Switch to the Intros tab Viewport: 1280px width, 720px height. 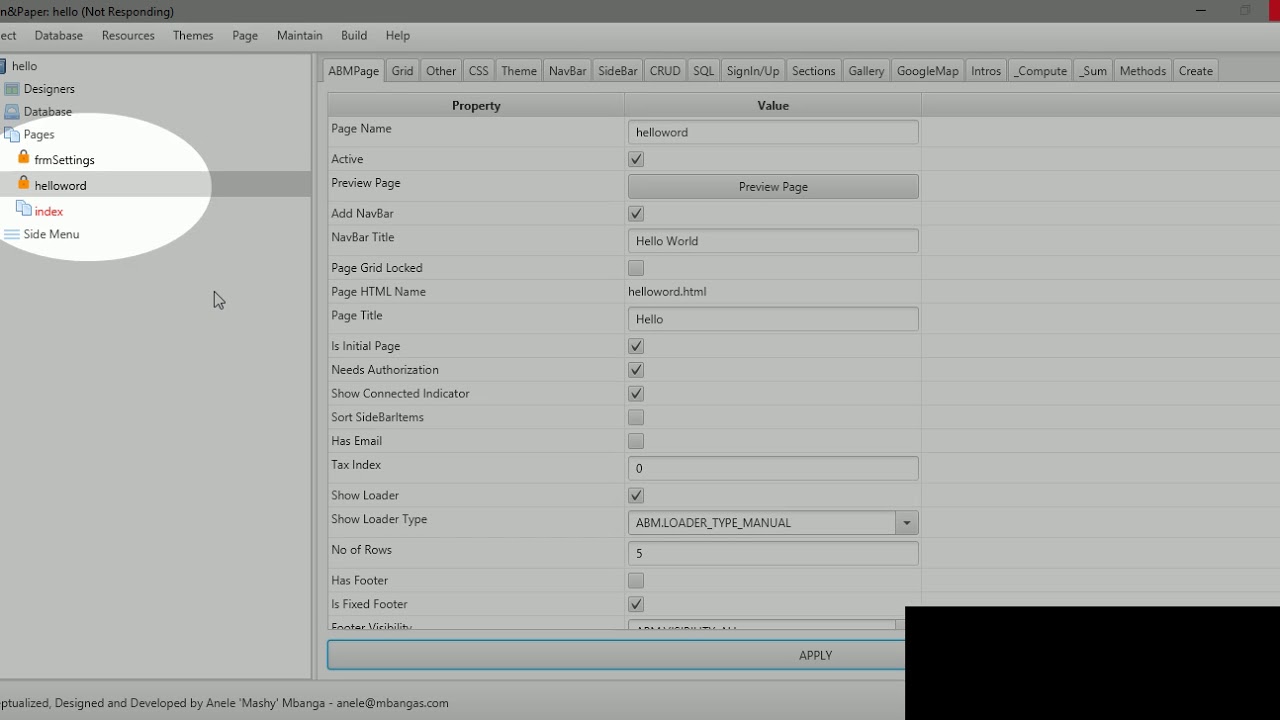click(x=986, y=71)
